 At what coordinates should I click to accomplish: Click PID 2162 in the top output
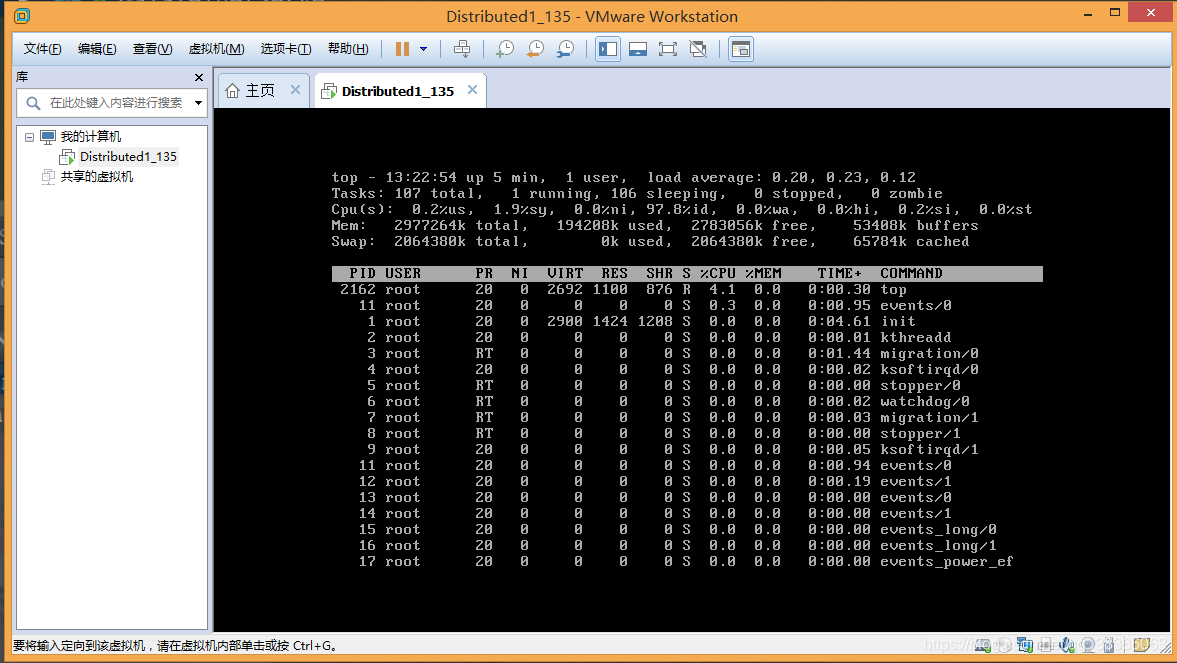tap(358, 290)
